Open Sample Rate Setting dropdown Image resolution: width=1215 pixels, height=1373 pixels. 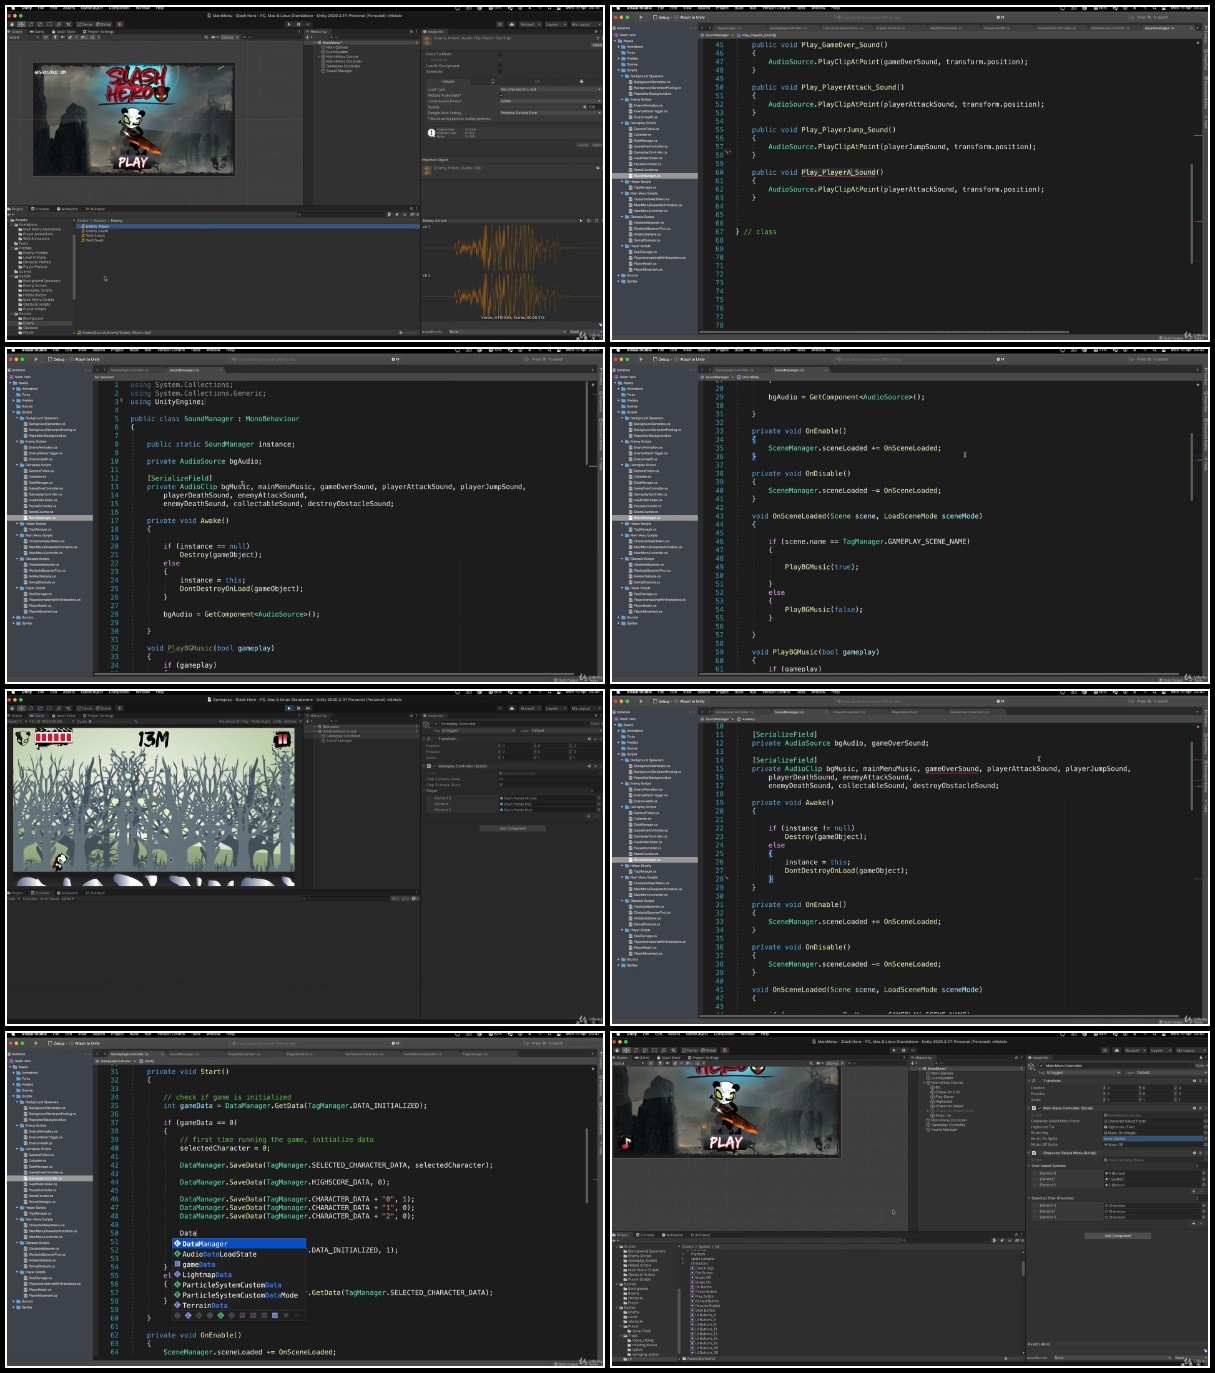pyautogui.click(x=550, y=113)
